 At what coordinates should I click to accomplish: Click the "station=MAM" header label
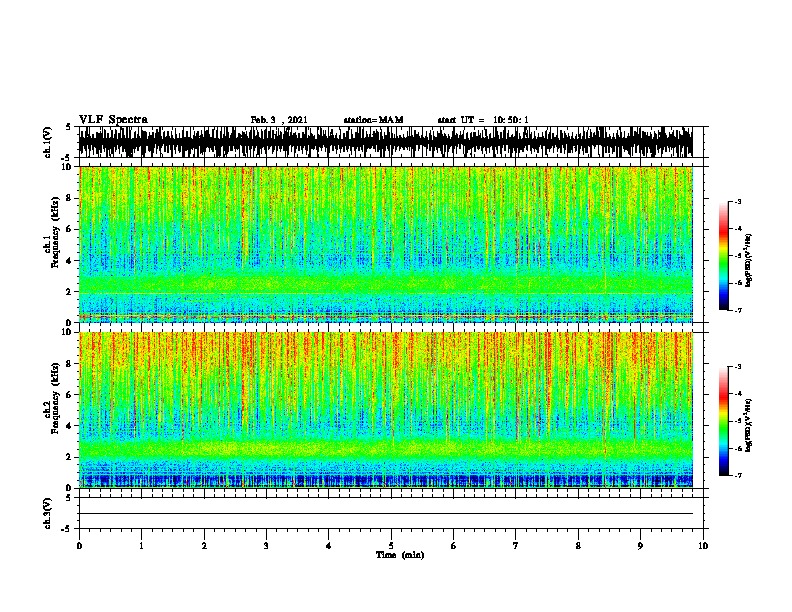coord(373,120)
